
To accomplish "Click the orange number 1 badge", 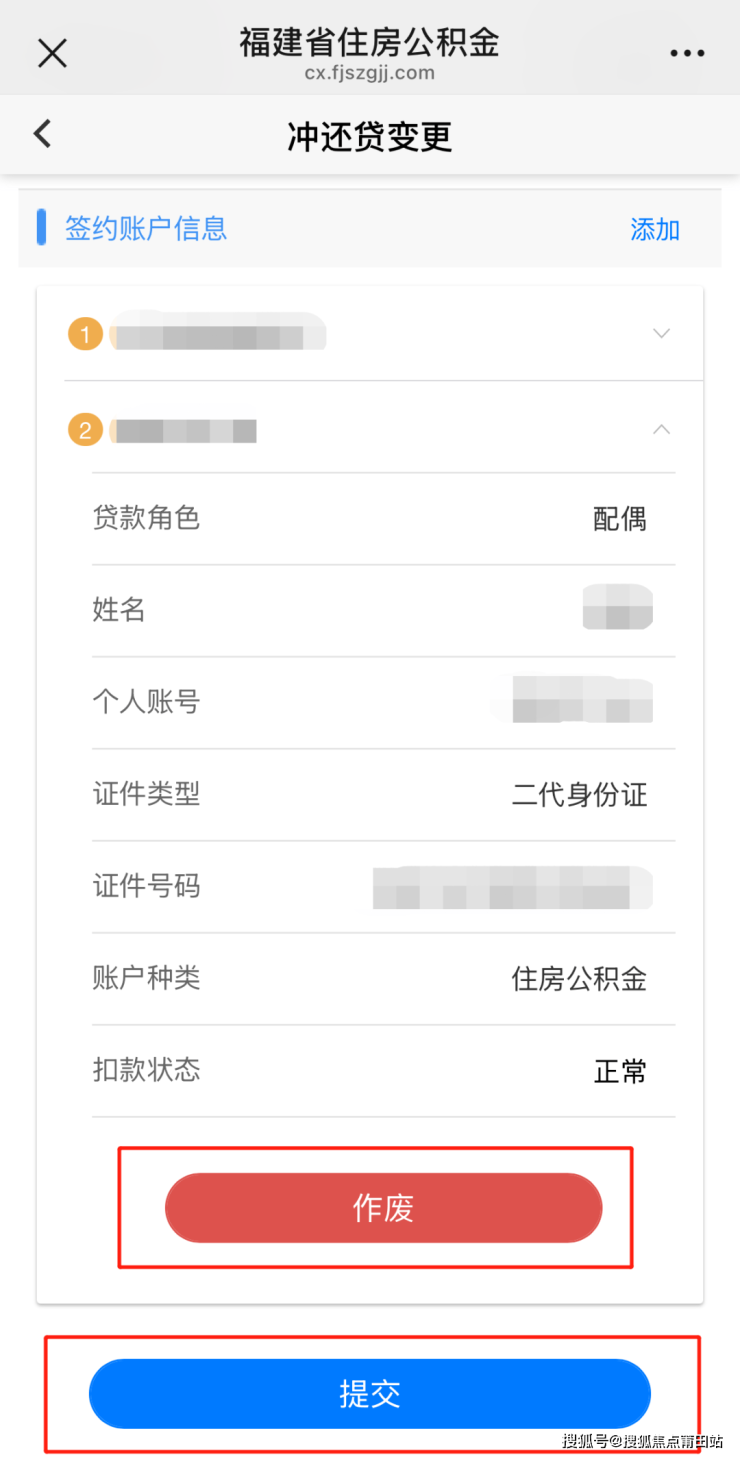I will pos(85,334).
